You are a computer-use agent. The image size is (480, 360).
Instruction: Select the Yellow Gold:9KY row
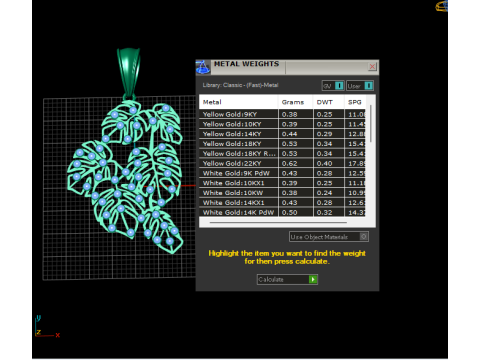(282, 114)
